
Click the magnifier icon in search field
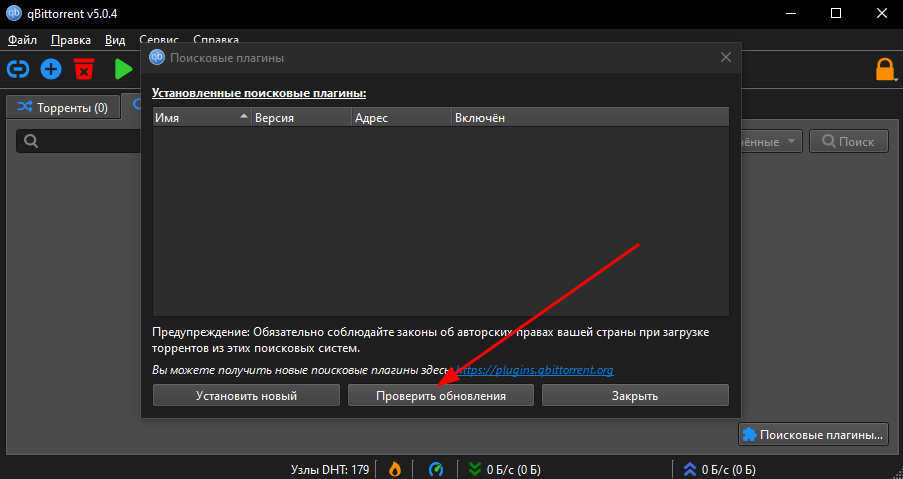point(31,141)
